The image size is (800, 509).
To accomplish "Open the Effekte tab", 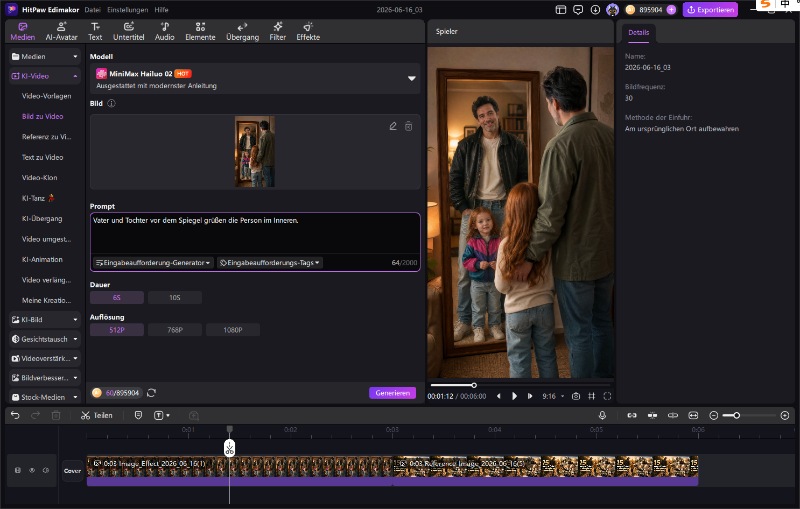I will pyautogui.click(x=308, y=32).
